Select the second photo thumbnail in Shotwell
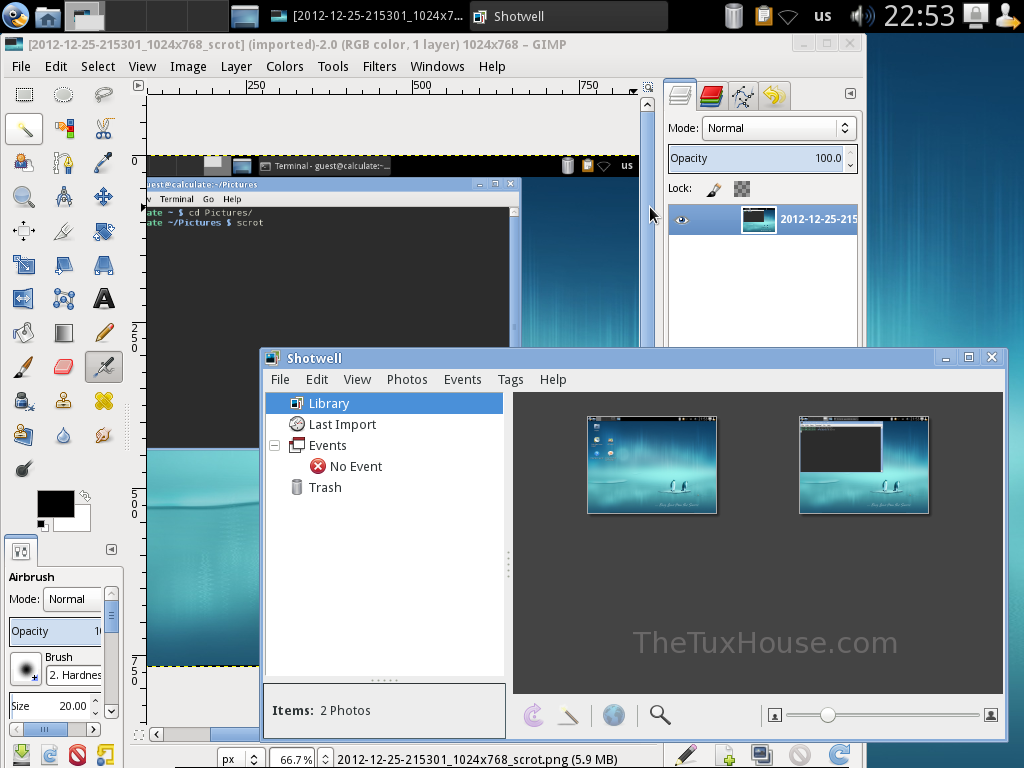This screenshot has height=768, width=1024. click(x=864, y=465)
